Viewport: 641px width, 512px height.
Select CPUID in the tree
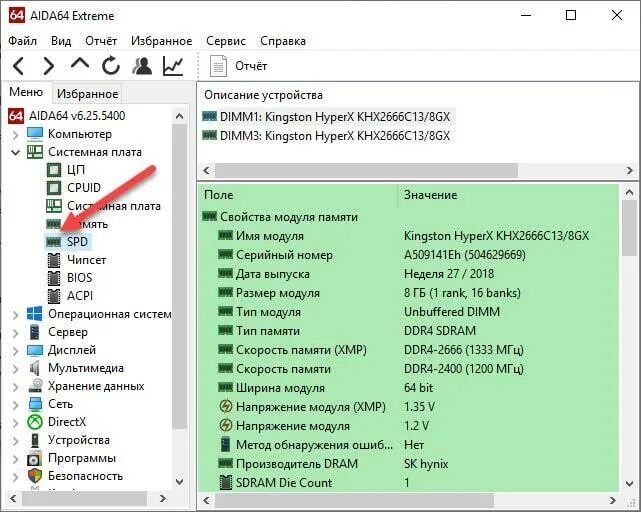[x=84, y=188]
